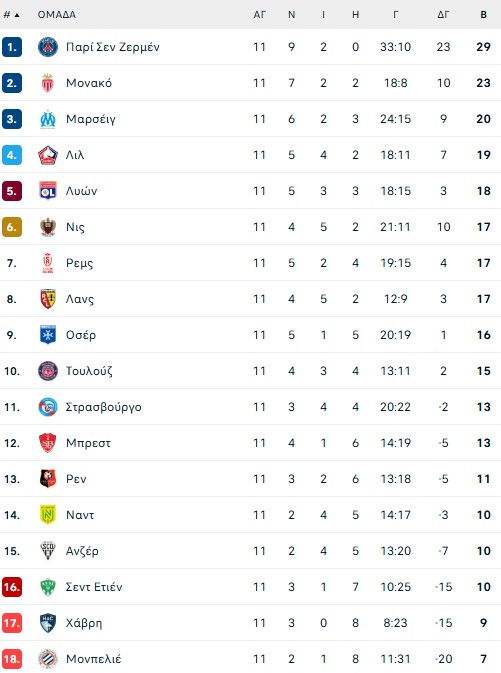Sort standings by ΔΓ goal difference header
Viewport: 501px width, 673px height.
[x=443, y=15]
